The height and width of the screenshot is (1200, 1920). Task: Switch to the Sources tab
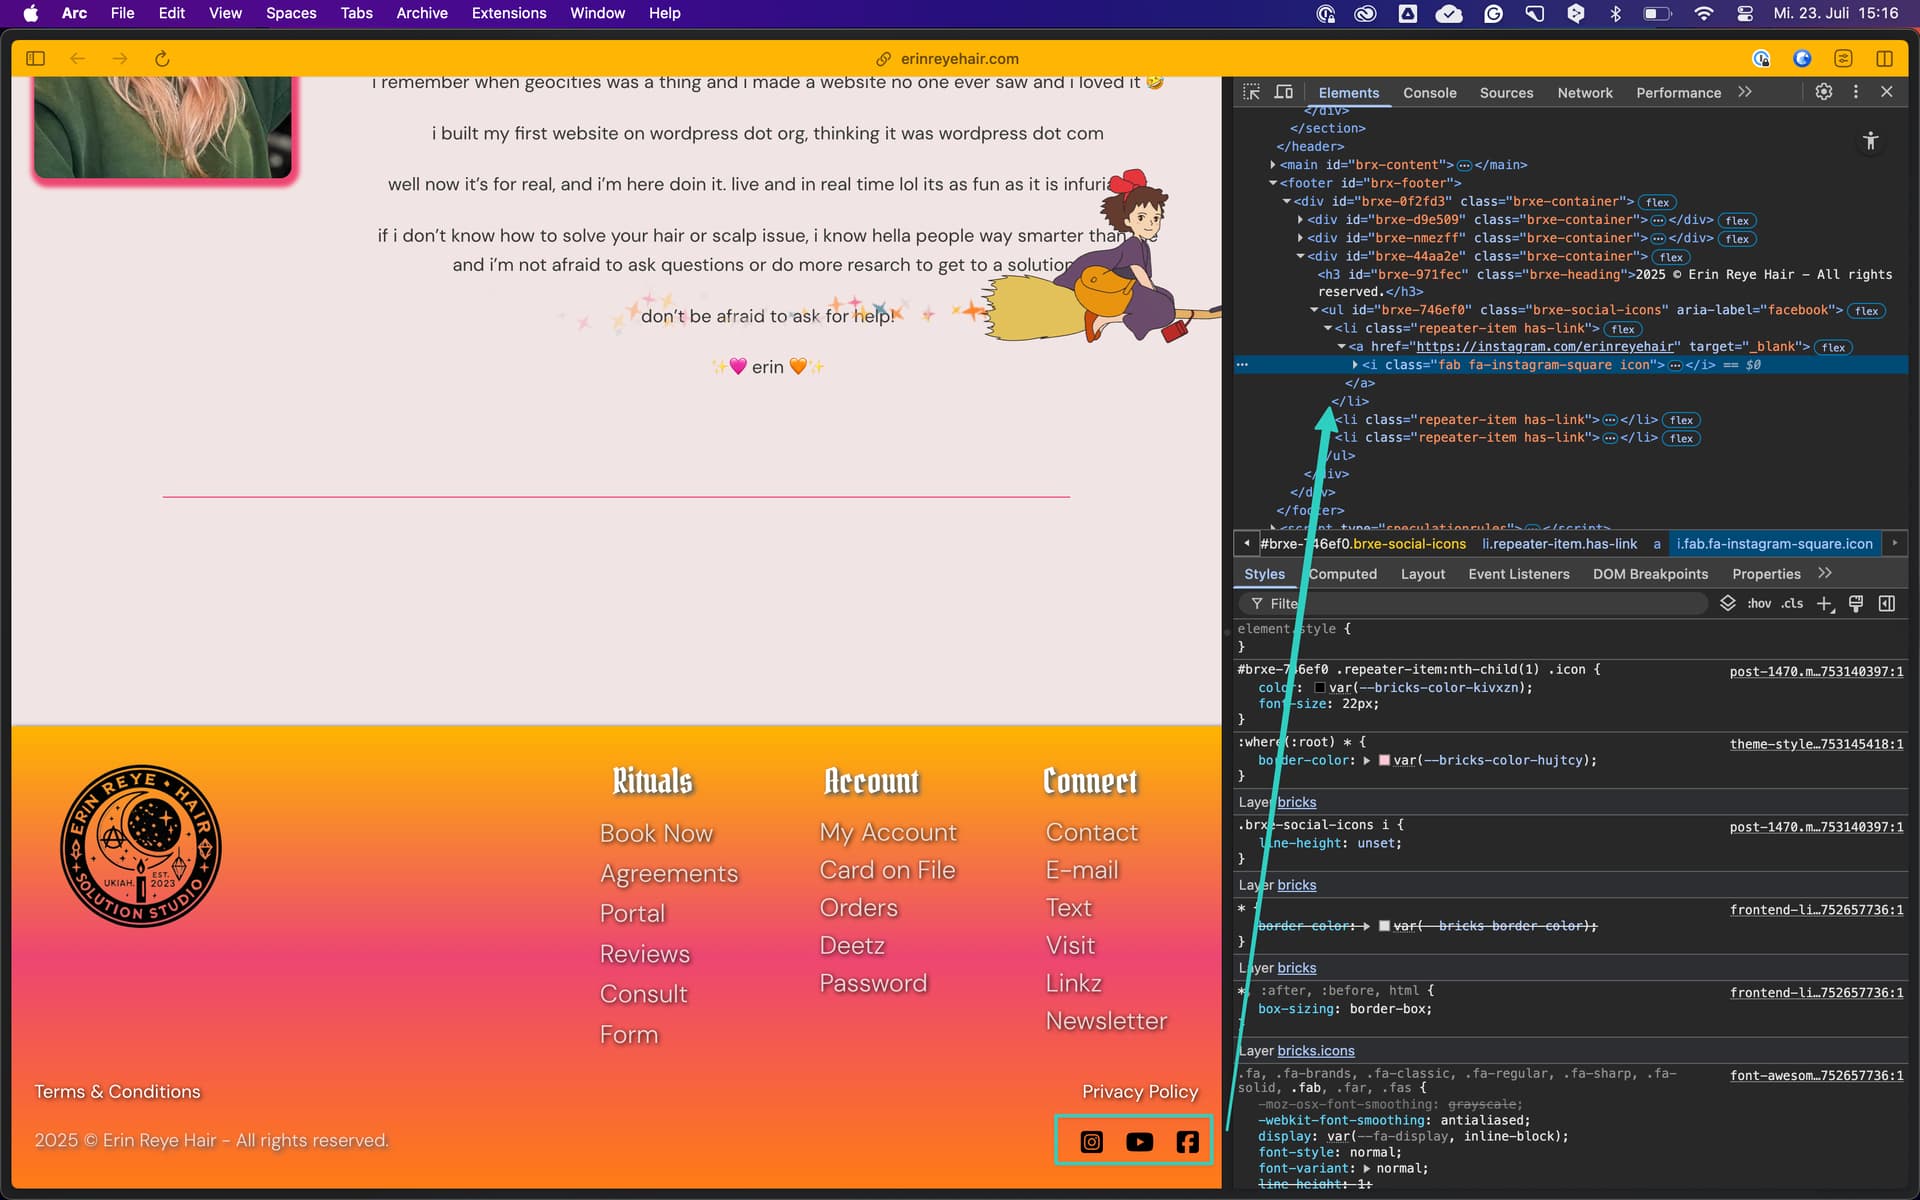point(1506,93)
